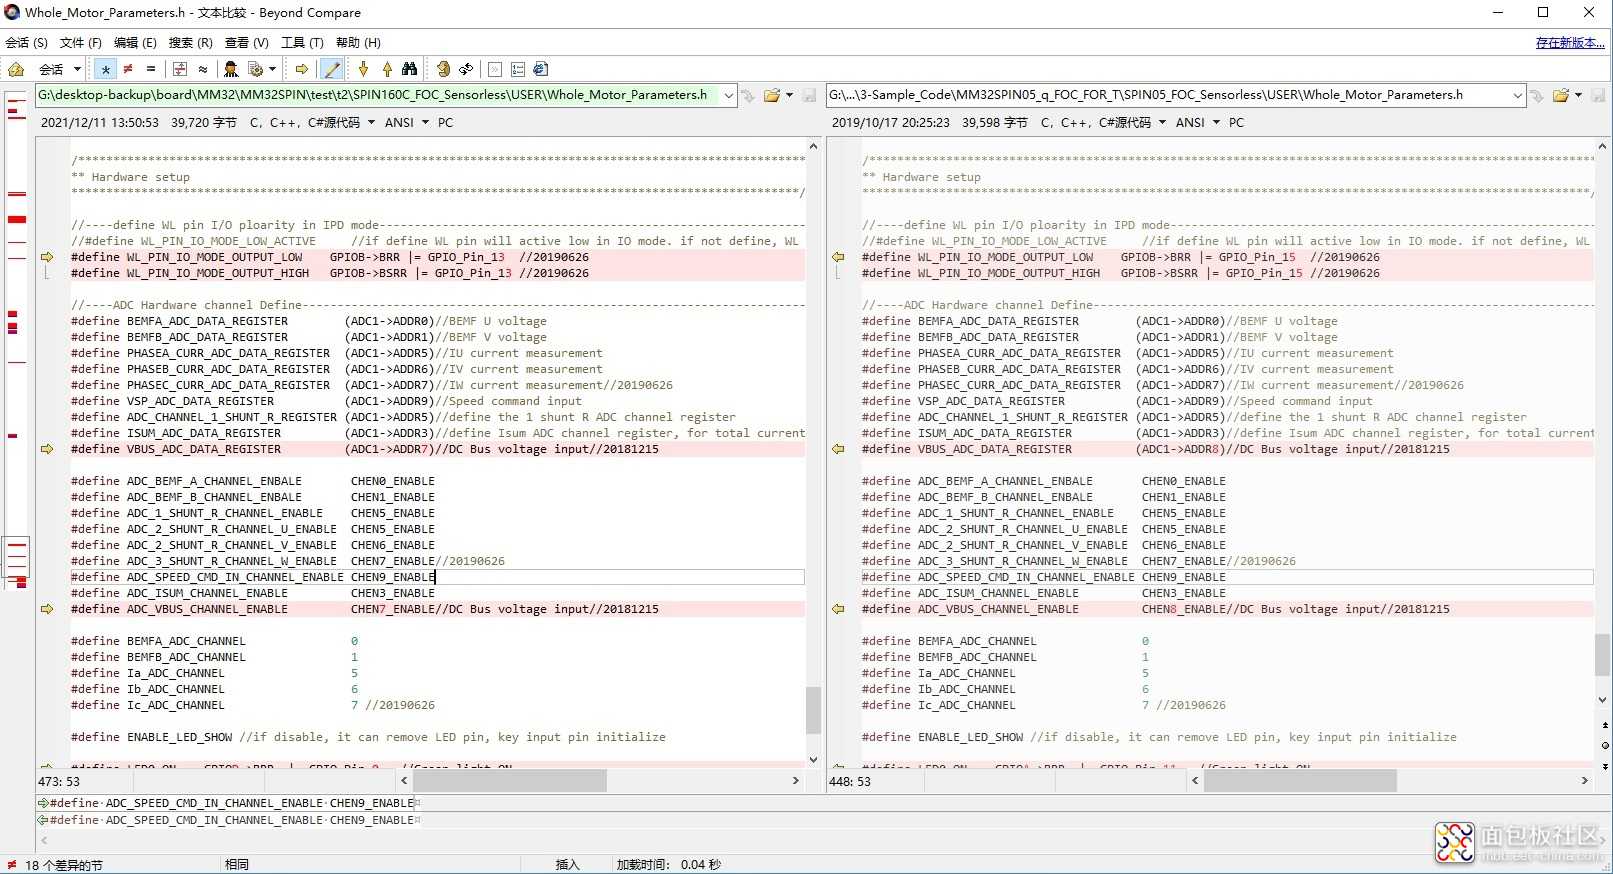Viewport: 1613px width, 874px height.
Task: Open right pane ANSI encoding dropdown
Action: tap(1198, 123)
